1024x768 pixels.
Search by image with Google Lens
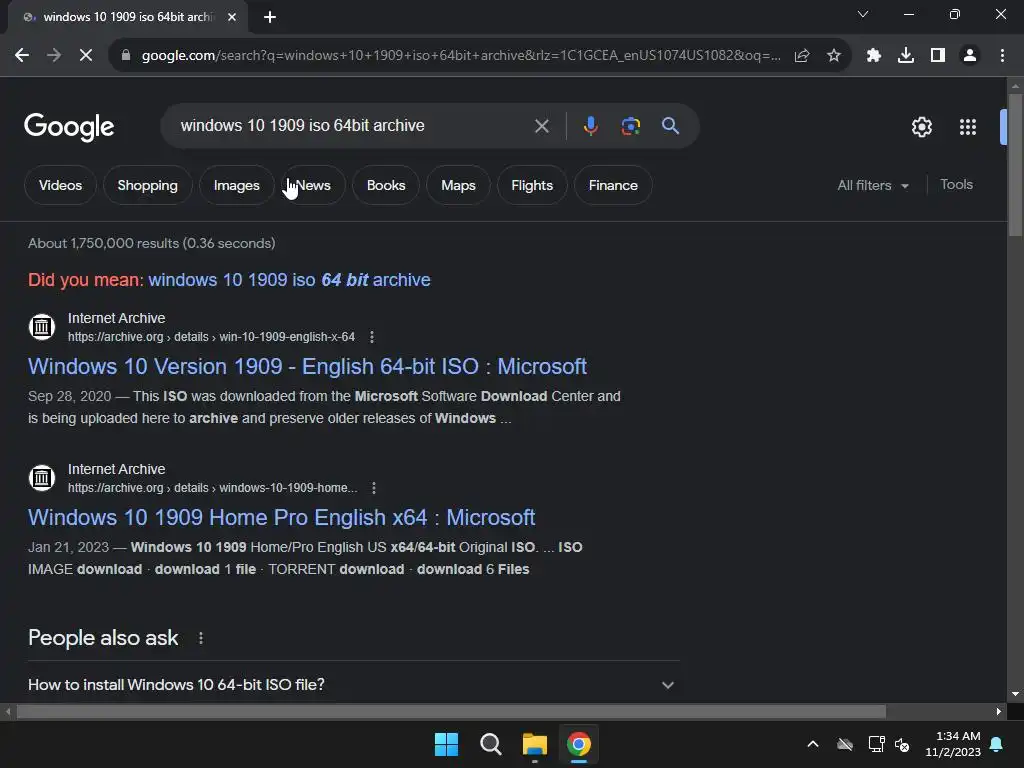tap(630, 125)
